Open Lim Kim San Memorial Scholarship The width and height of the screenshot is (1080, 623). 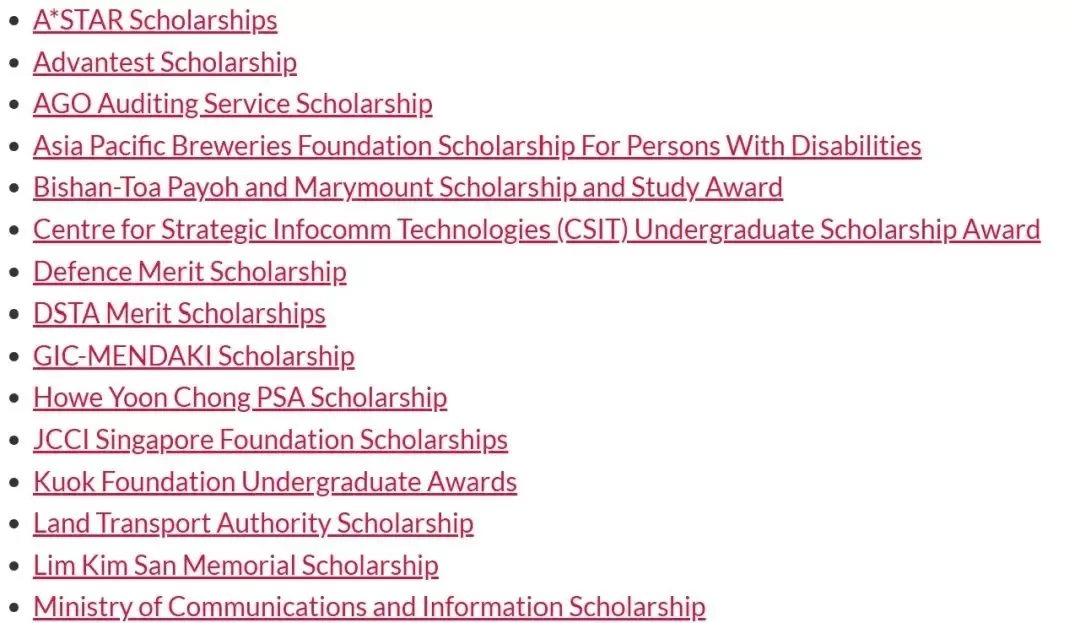(236, 566)
